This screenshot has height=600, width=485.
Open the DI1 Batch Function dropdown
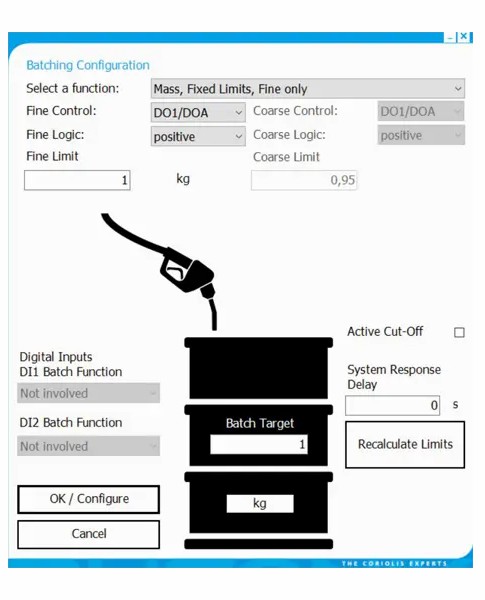[x=88, y=393]
